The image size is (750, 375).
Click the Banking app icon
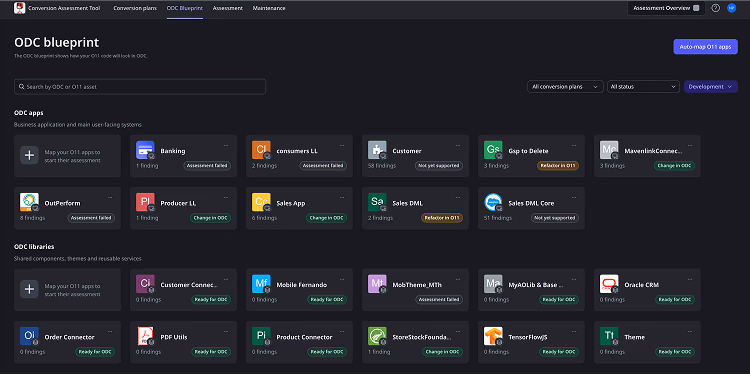(145, 150)
